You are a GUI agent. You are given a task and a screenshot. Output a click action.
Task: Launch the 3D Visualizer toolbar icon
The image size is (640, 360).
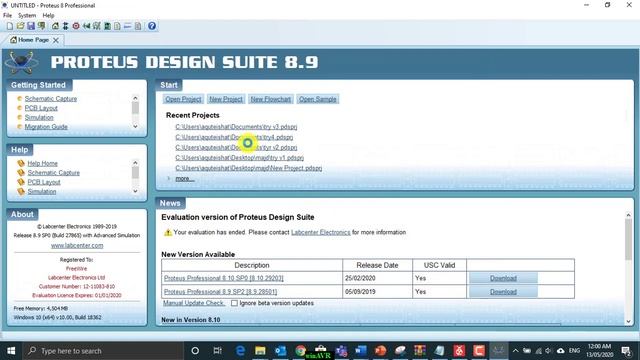tap(87, 26)
